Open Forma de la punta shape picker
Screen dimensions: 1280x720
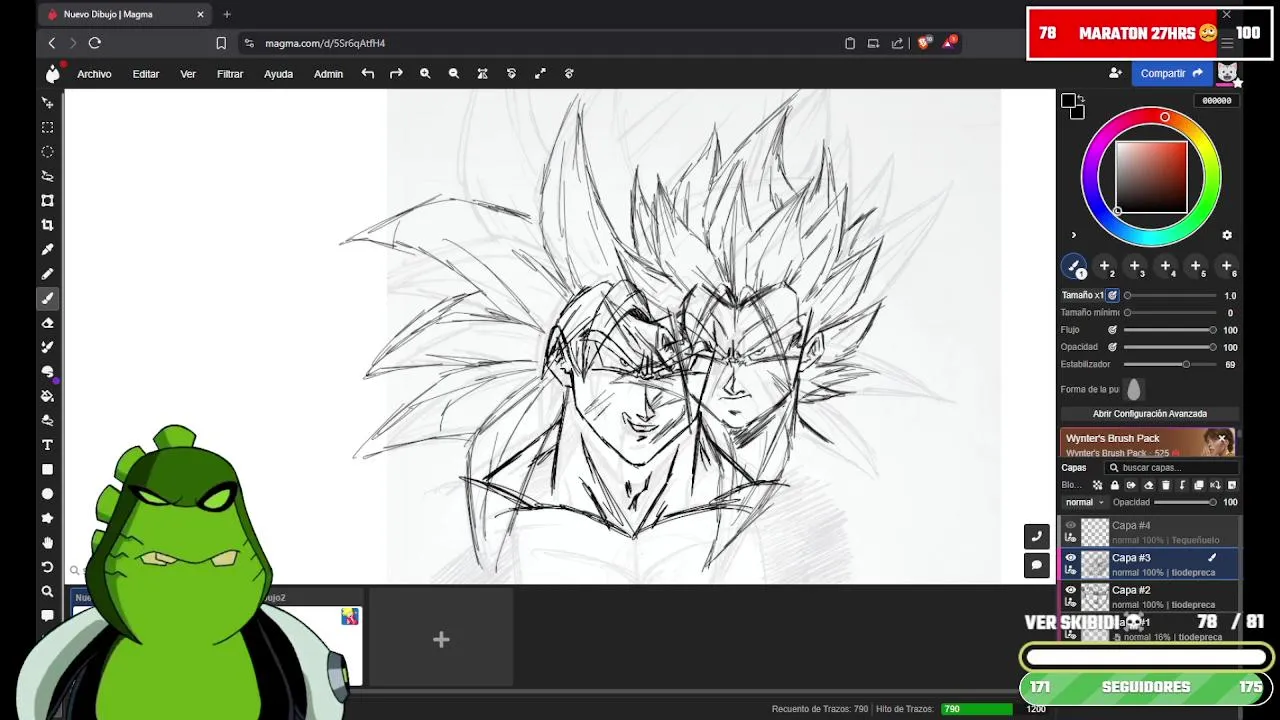coord(1133,390)
